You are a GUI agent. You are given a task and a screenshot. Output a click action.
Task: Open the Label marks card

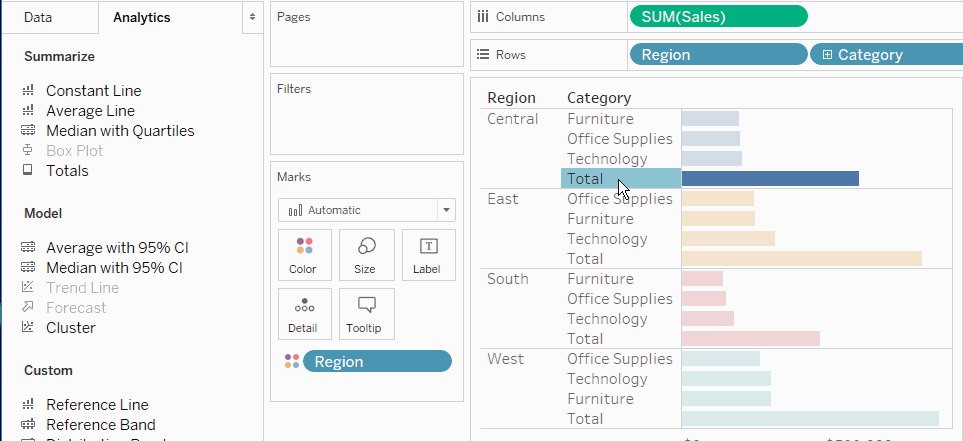pos(428,255)
